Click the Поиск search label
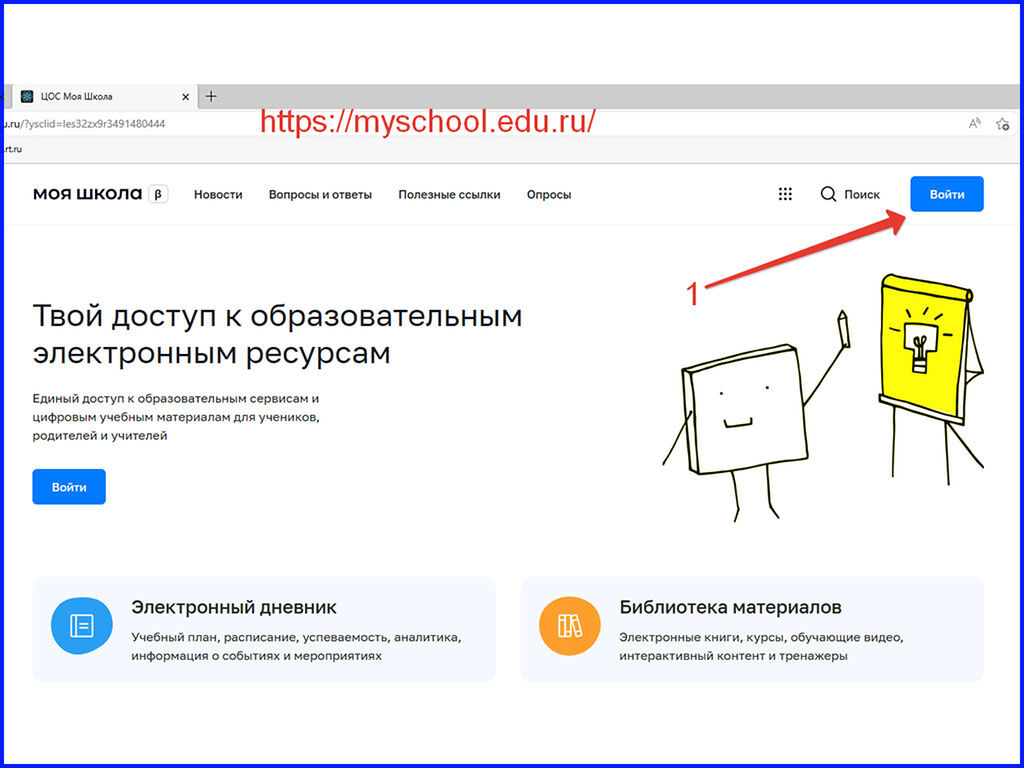 pos(862,194)
